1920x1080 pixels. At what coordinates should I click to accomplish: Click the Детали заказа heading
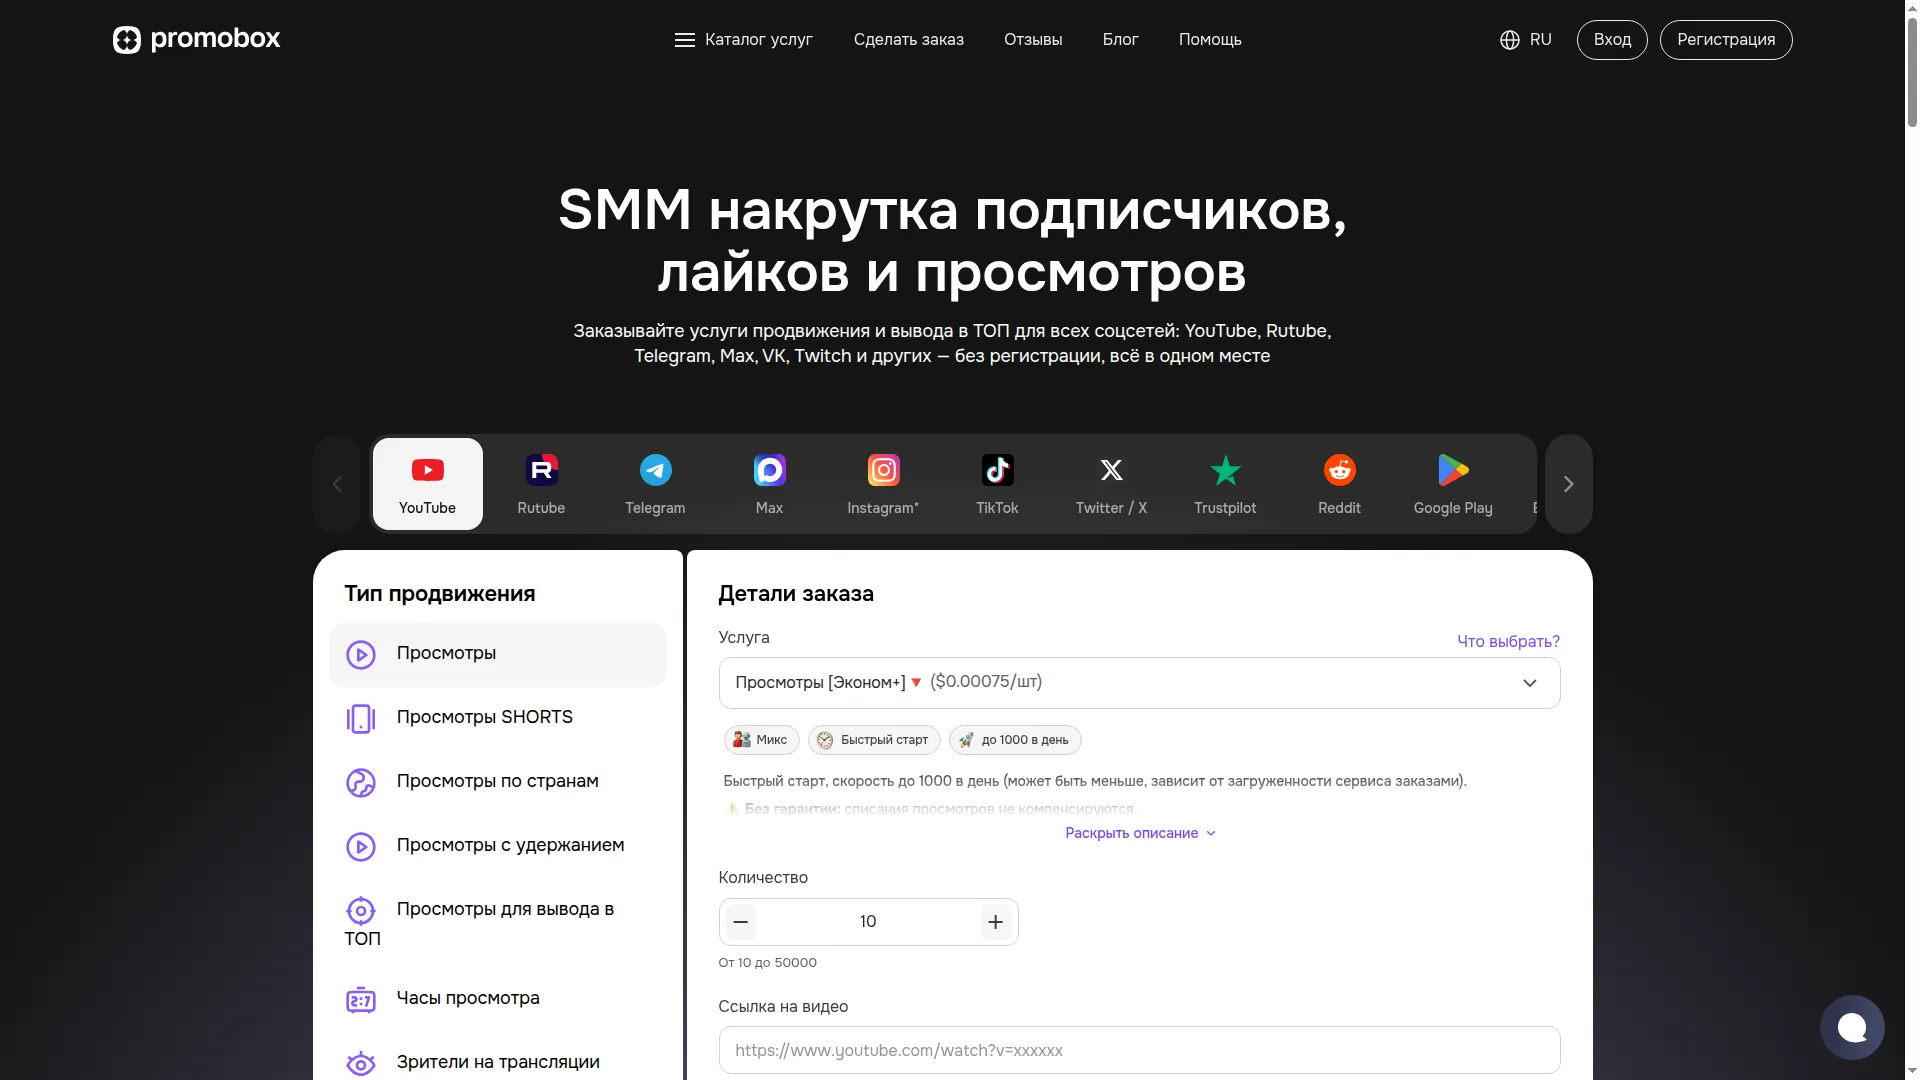coord(796,594)
